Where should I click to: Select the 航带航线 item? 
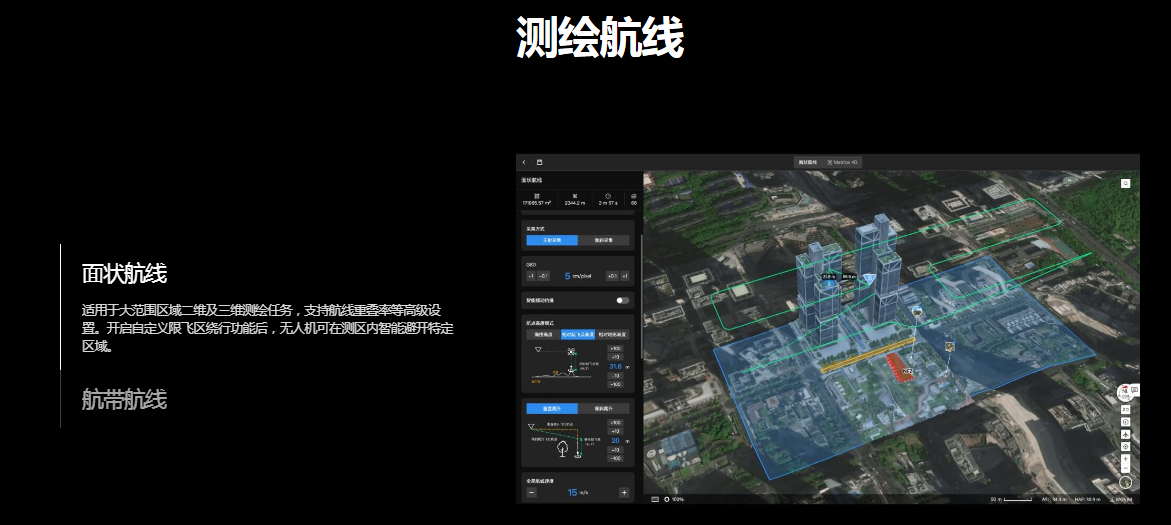[x=124, y=400]
